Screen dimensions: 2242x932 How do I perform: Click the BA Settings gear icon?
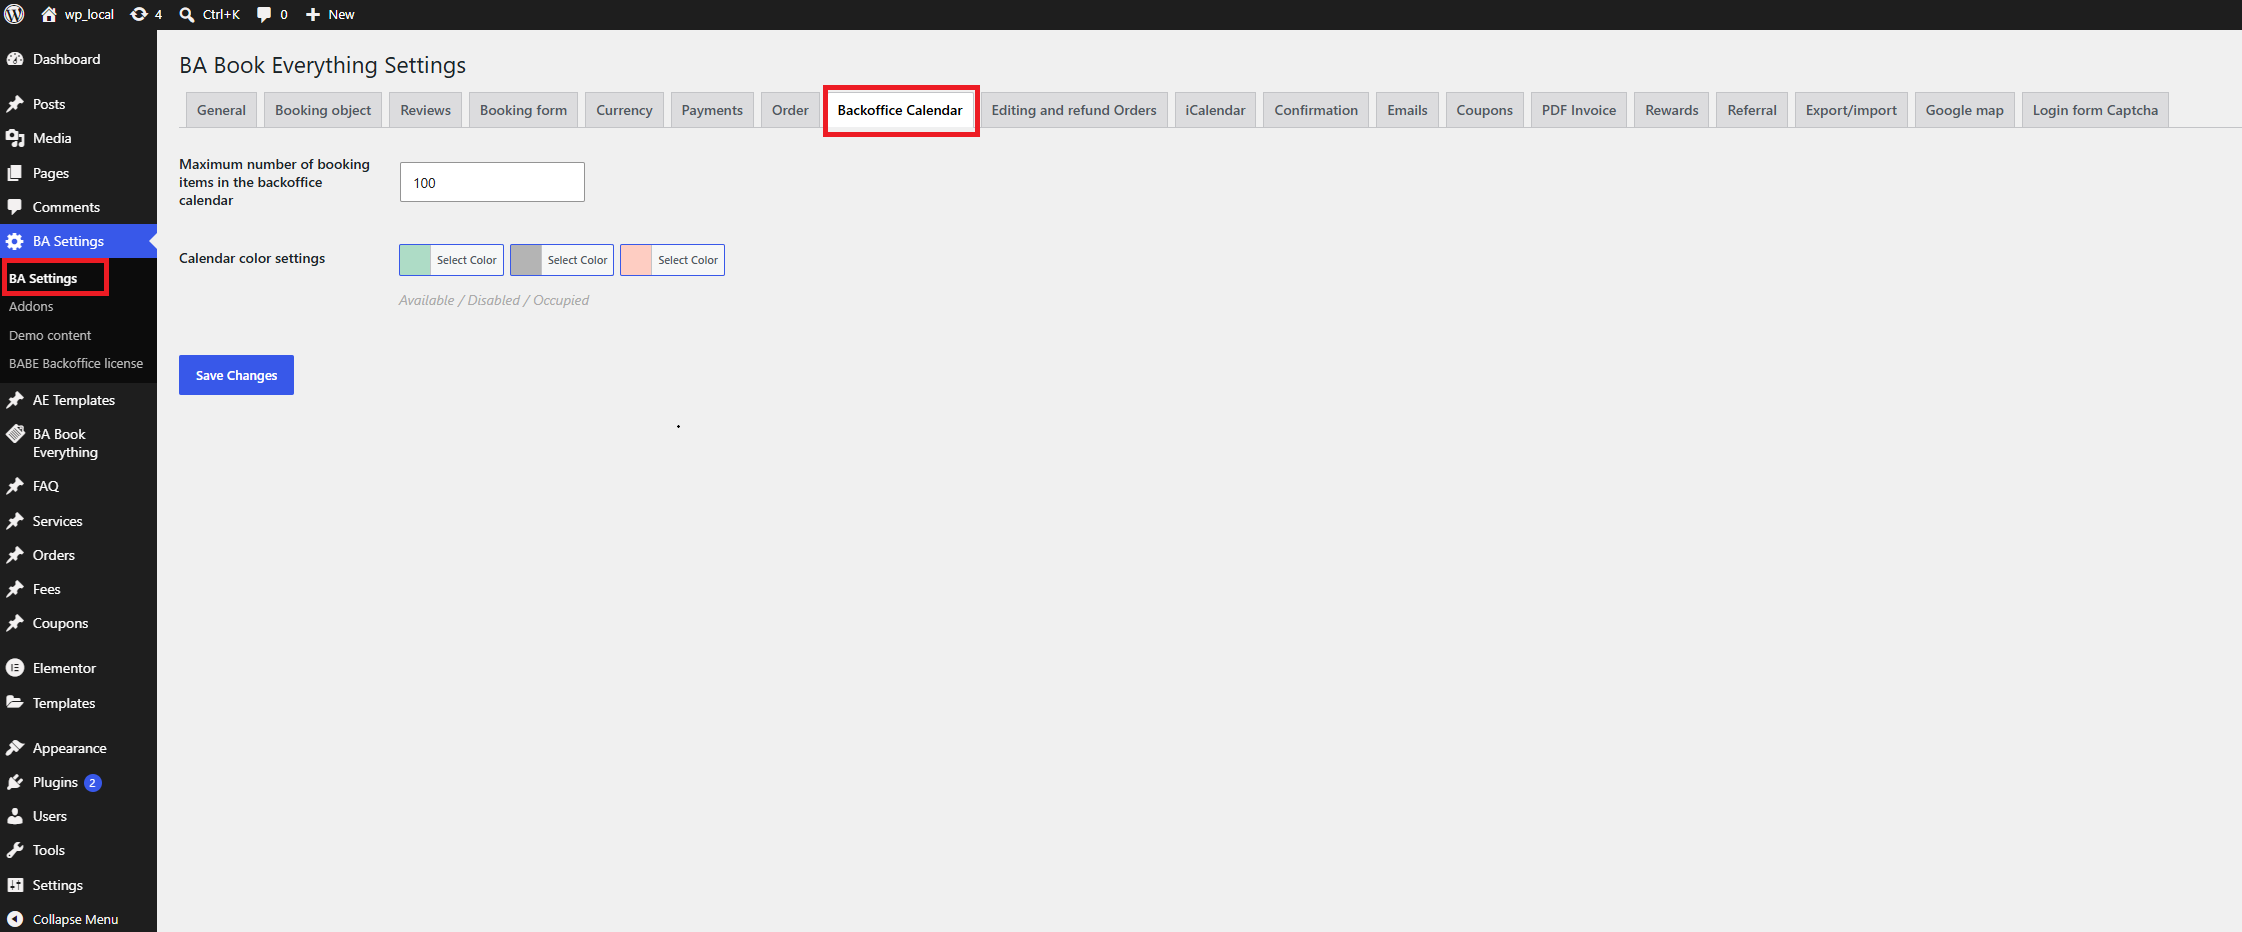pyautogui.click(x=15, y=241)
